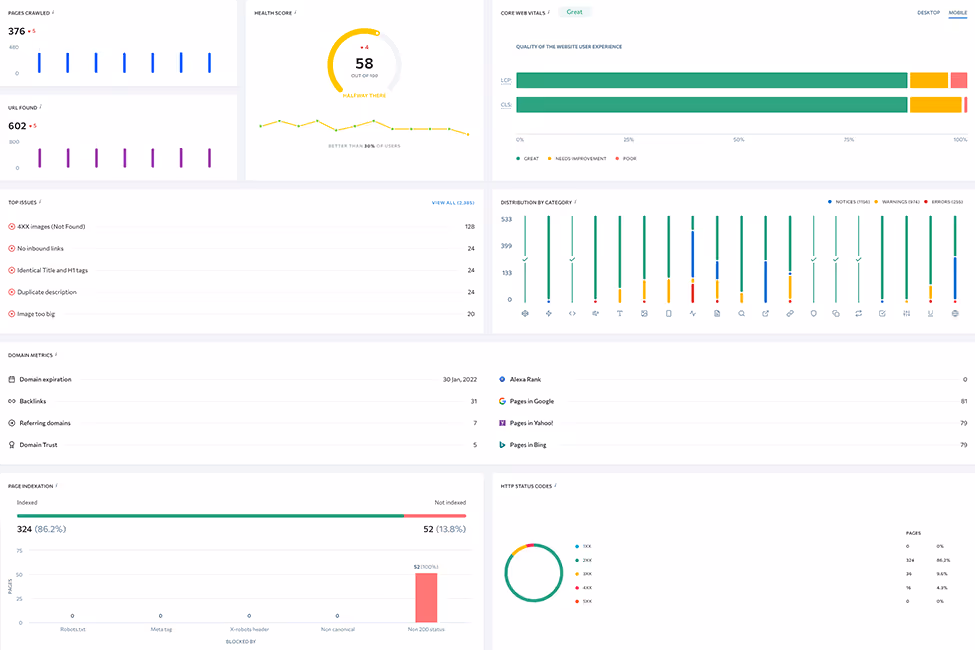Screen dimensions: 975x650
Task: Click the error icon beside 4XX images
Action: pos(12,227)
